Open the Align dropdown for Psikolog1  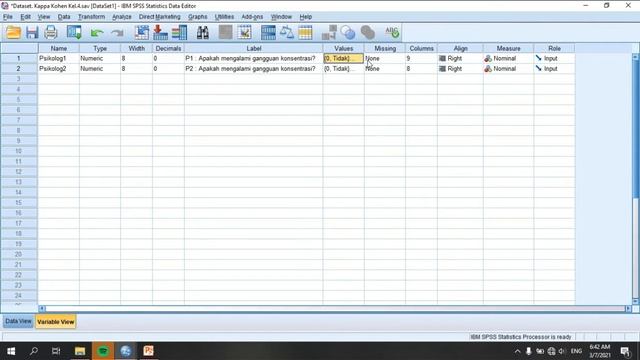(x=460, y=58)
